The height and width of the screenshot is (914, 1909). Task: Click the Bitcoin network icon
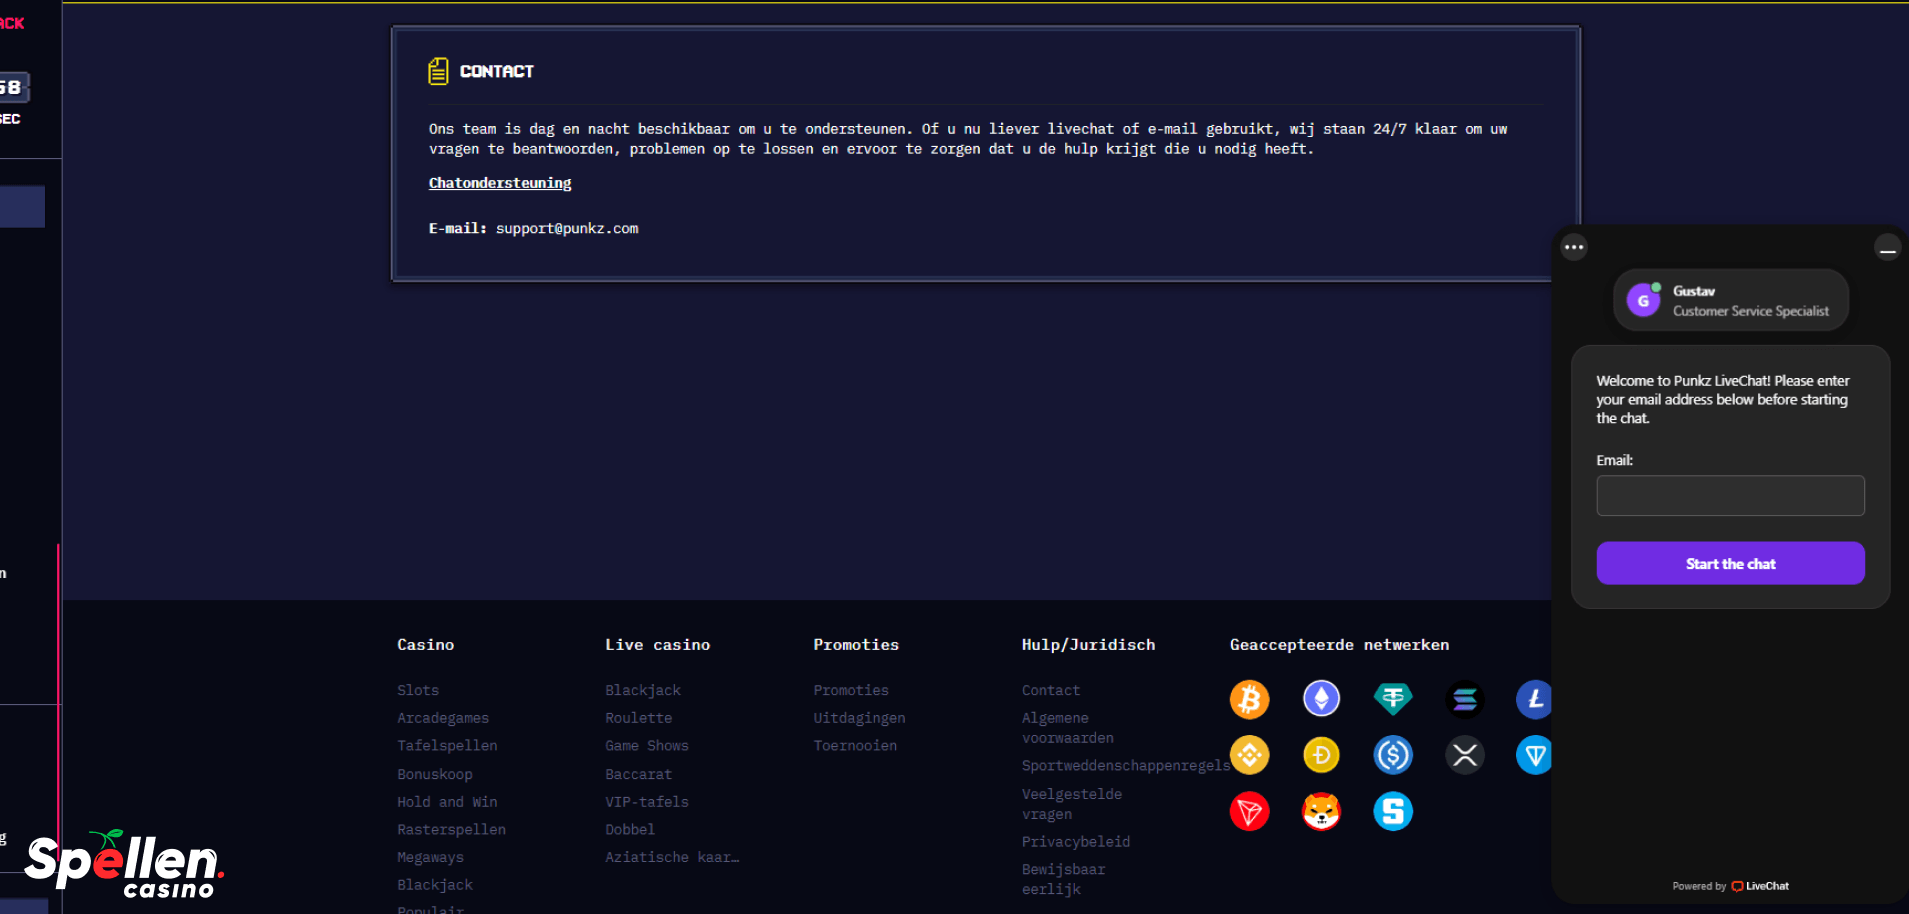(x=1249, y=699)
